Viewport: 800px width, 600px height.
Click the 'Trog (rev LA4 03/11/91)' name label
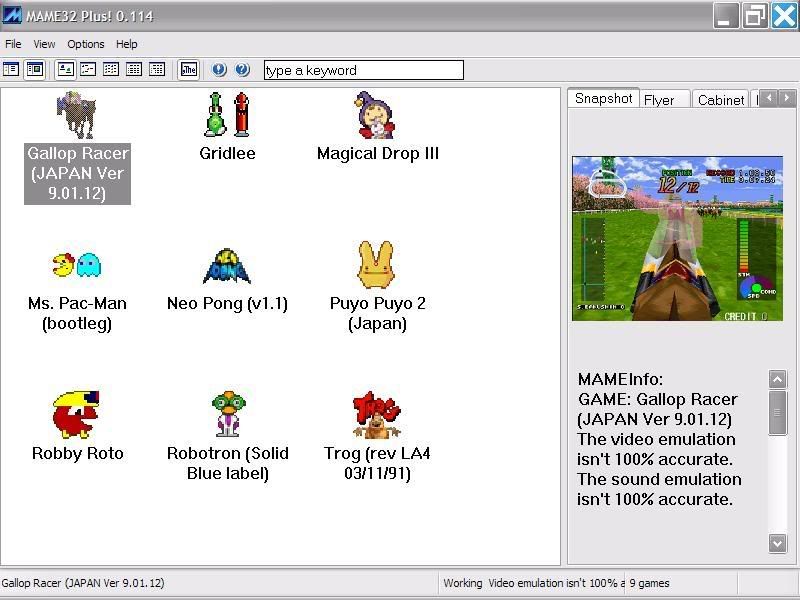[x=377, y=463]
